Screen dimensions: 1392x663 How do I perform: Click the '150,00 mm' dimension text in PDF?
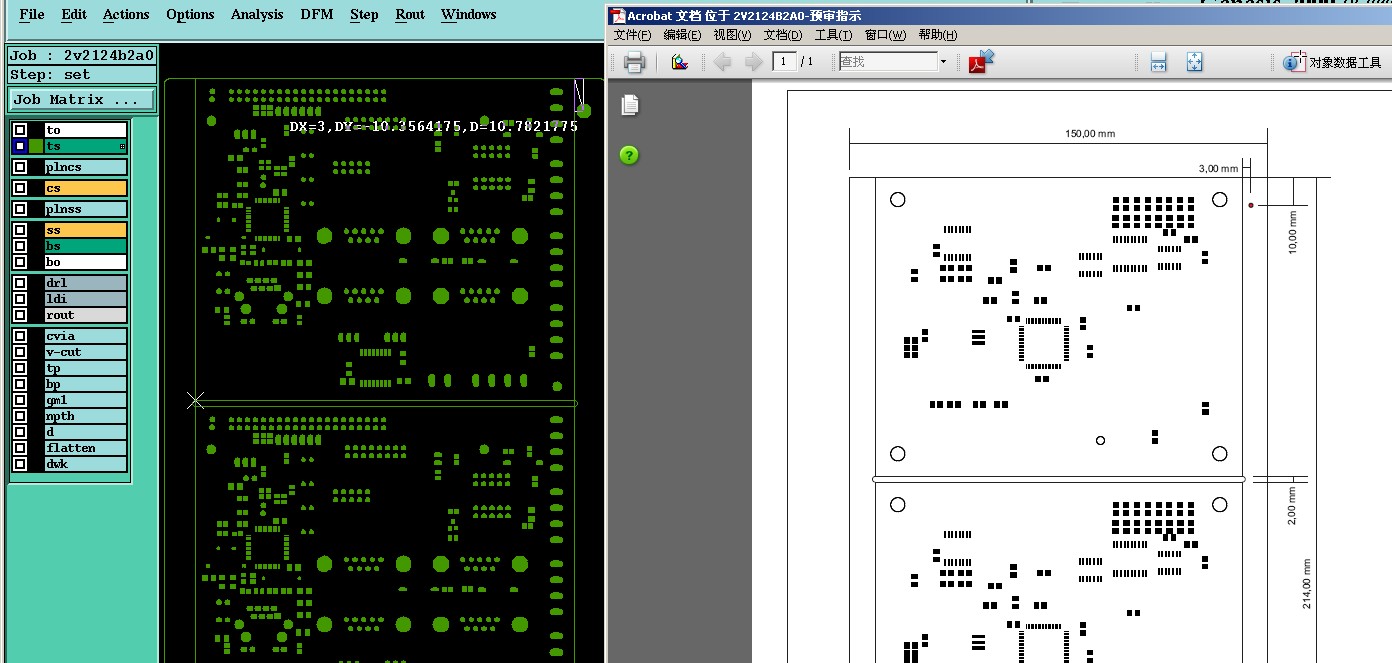coord(1090,133)
